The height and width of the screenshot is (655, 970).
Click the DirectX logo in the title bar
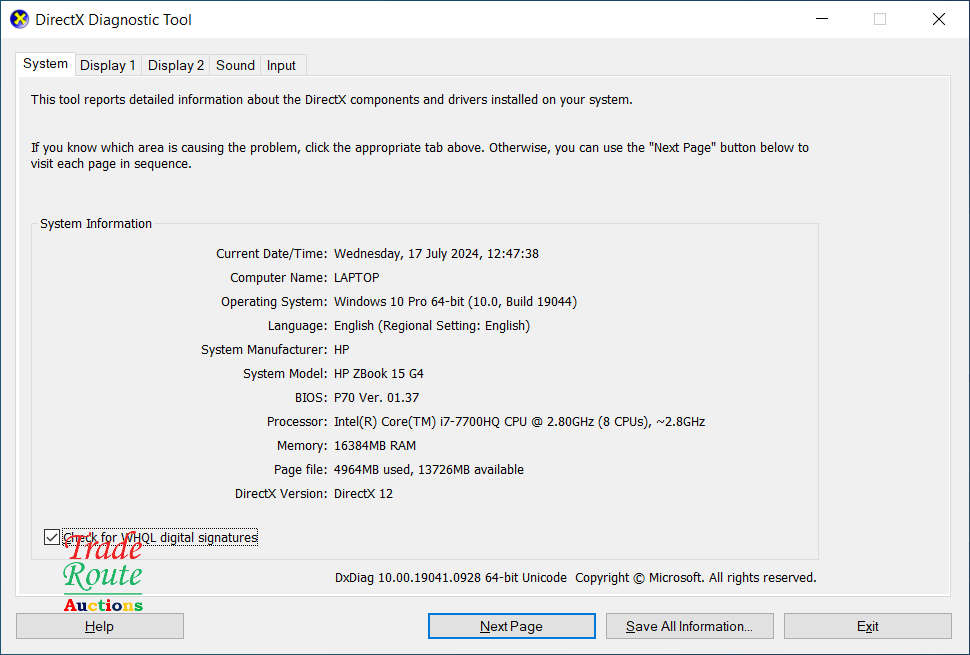(19, 18)
